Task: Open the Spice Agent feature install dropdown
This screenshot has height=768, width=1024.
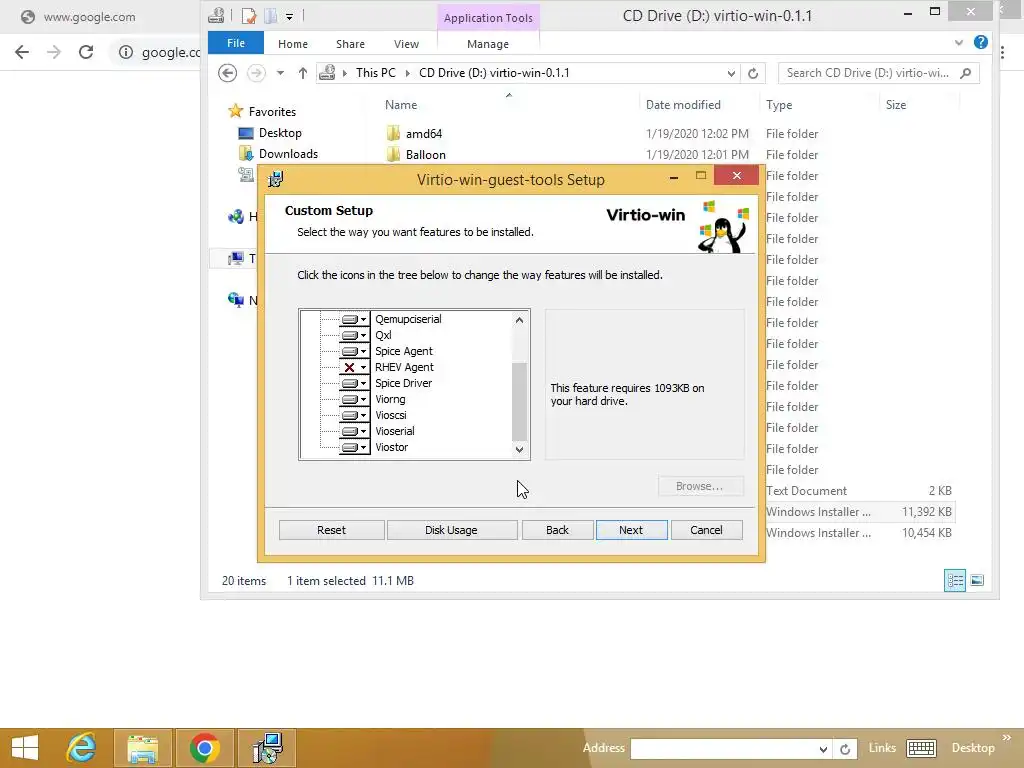Action: (354, 351)
